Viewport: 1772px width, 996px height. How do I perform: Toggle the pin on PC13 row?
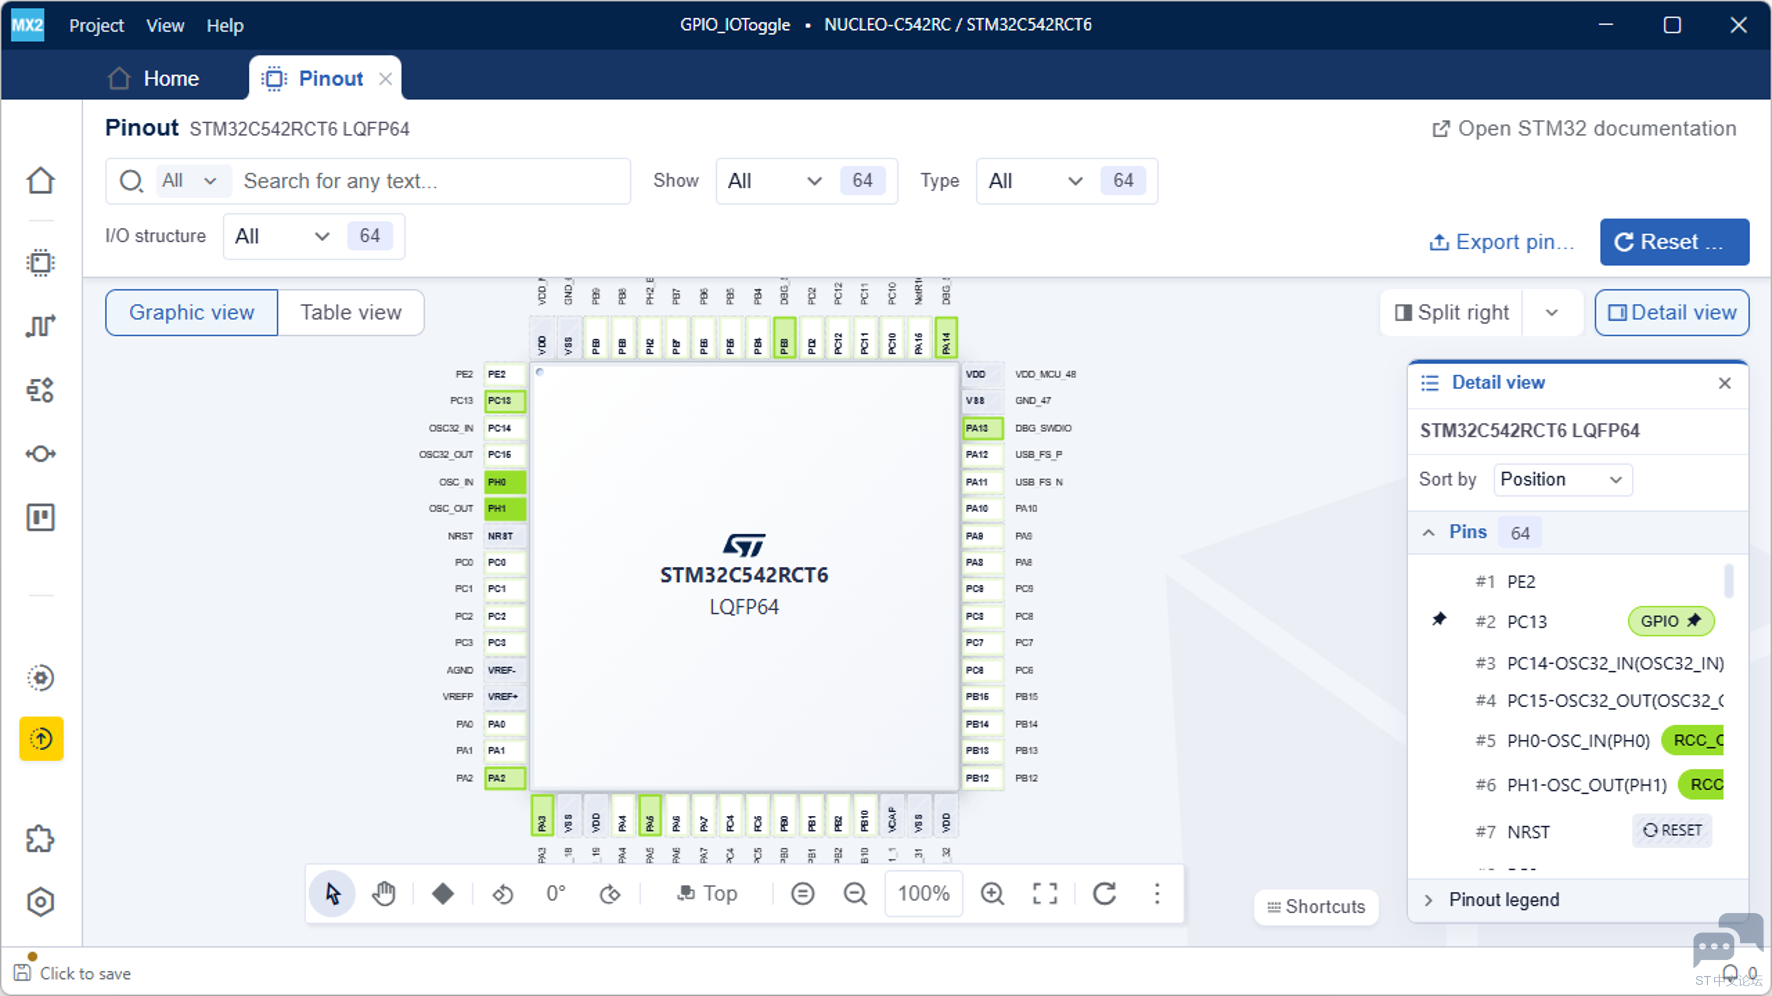pyautogui.click(x=1439, y=620)
